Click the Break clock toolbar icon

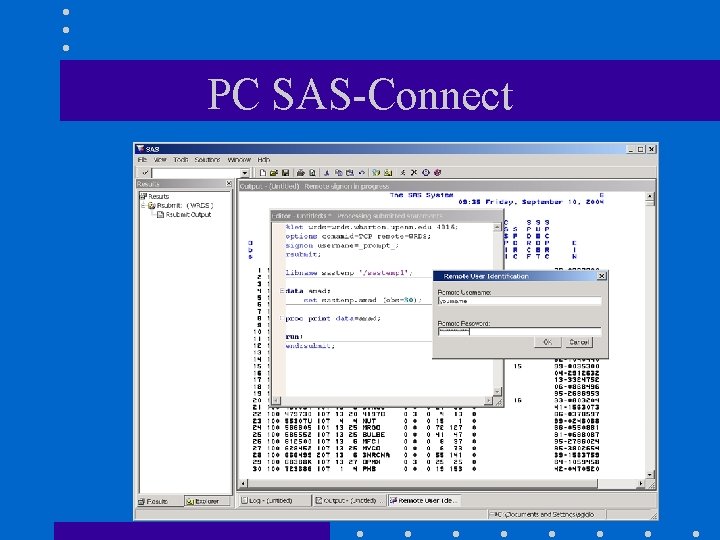(x=426, y=173)
